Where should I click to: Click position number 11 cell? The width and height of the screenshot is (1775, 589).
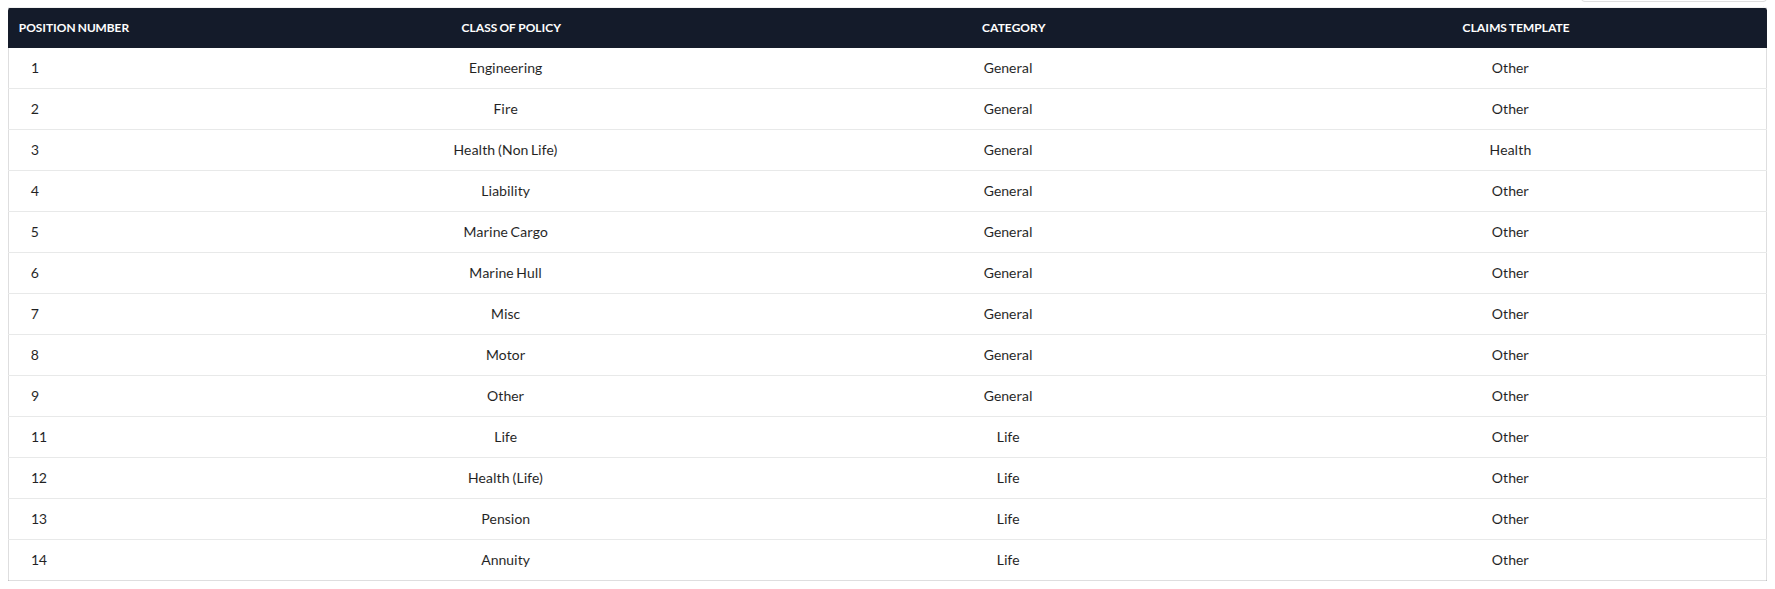tap(39, 437)
